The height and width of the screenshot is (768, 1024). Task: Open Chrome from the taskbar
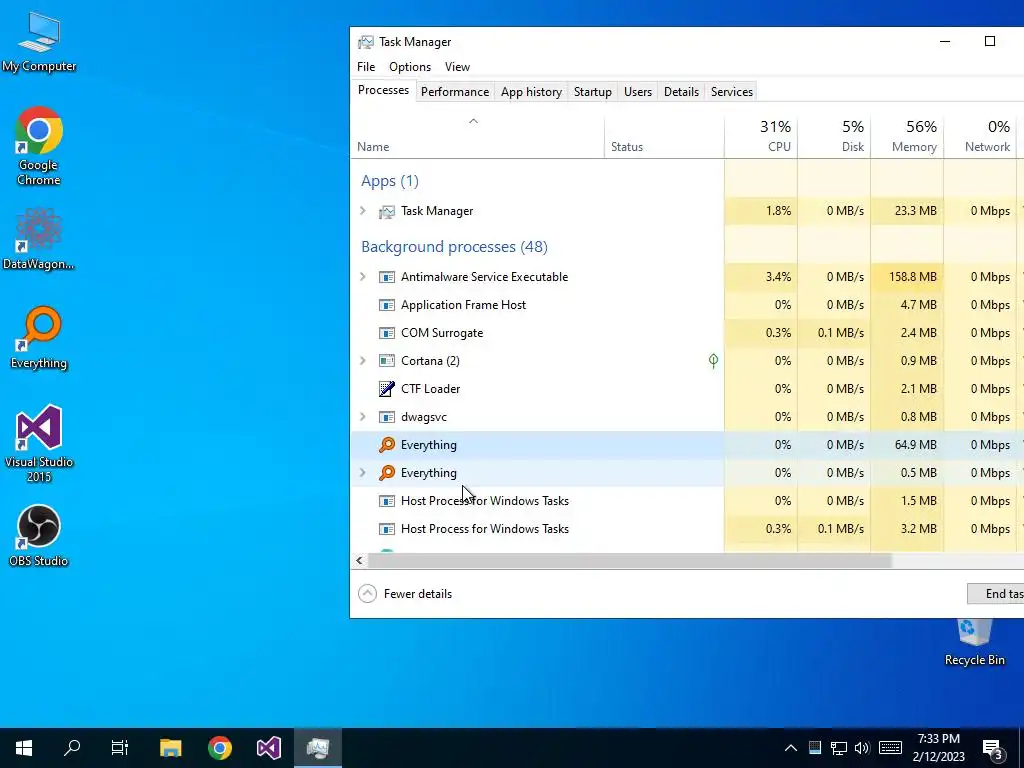(220, 748)
